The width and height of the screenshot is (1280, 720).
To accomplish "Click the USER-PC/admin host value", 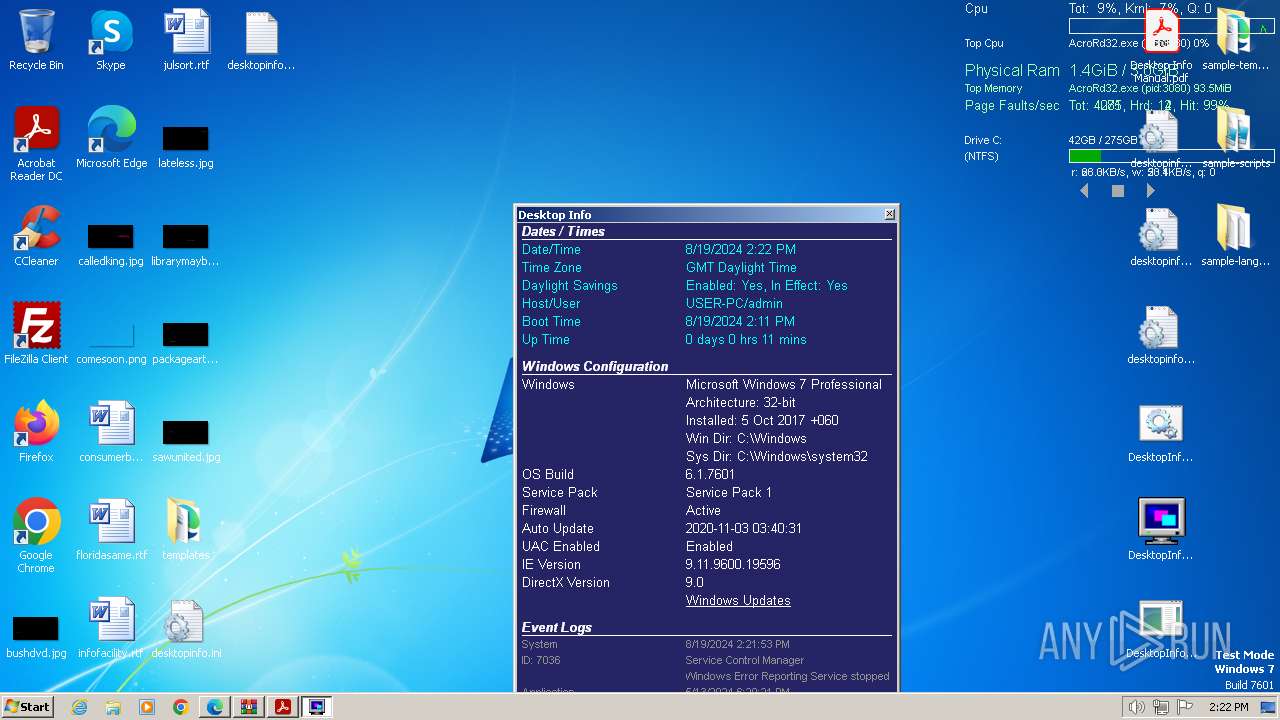I will point(734,303).
